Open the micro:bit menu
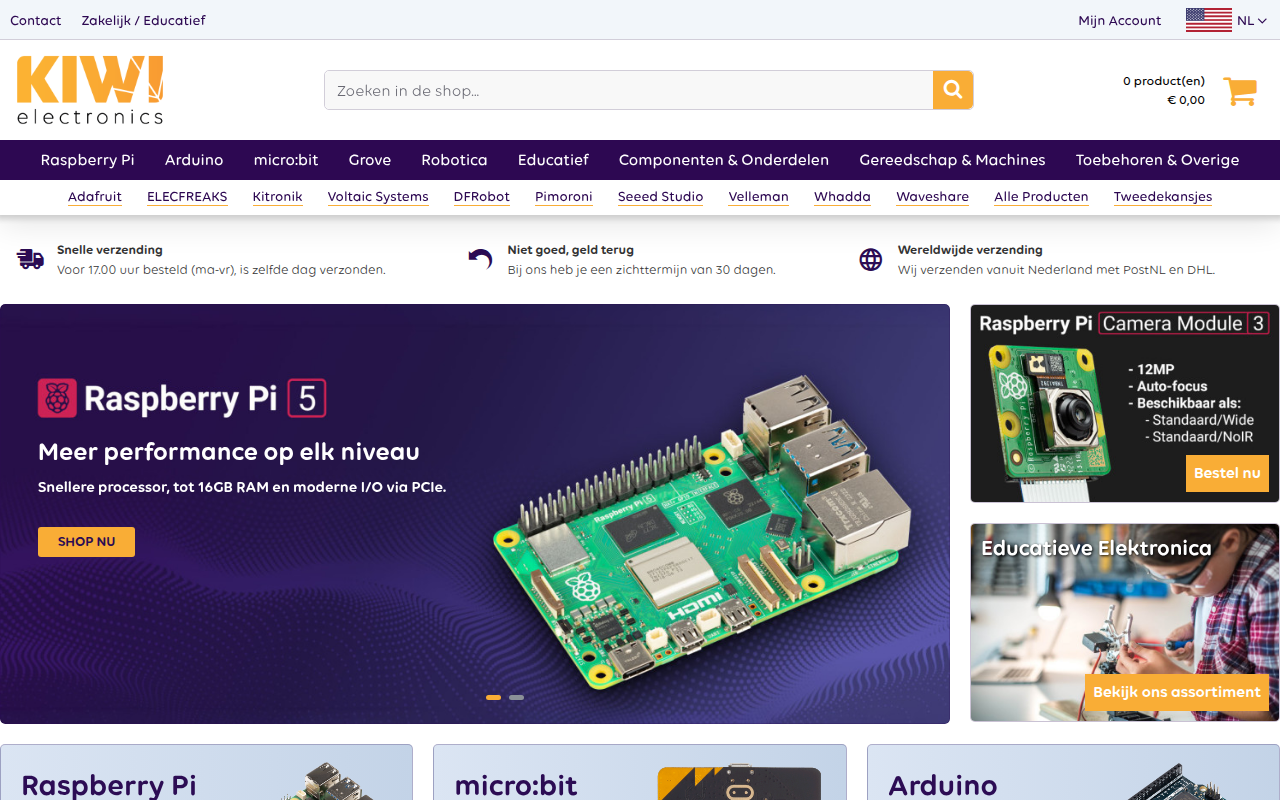This screenshot has width=1280, height=800. coord(286,160)
